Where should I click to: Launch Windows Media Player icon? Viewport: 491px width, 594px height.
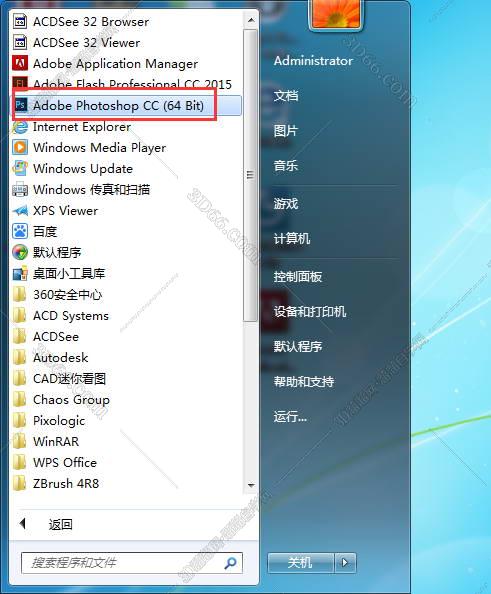pyautogui.click(x=20, y=147)
